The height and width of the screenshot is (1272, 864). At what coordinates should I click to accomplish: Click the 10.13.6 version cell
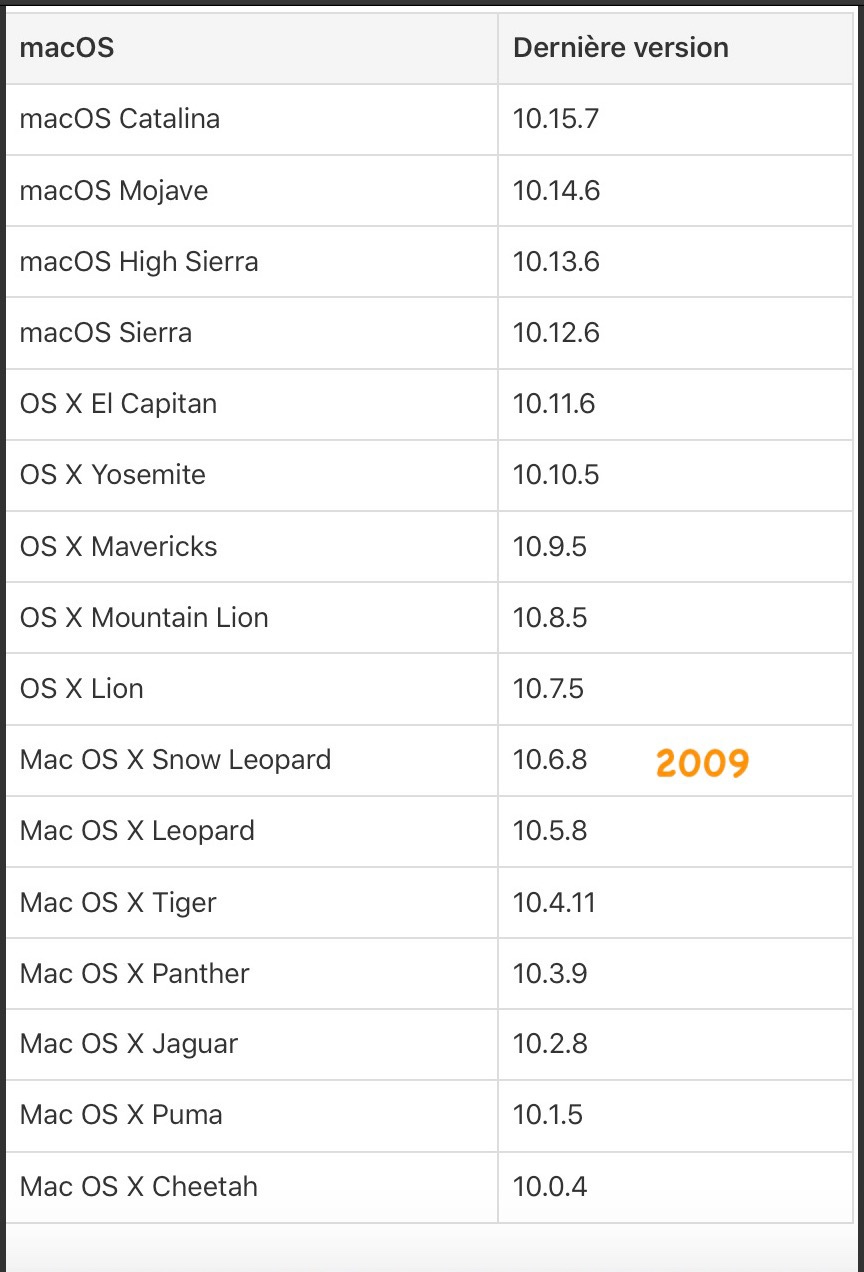[x=556, y=262]
